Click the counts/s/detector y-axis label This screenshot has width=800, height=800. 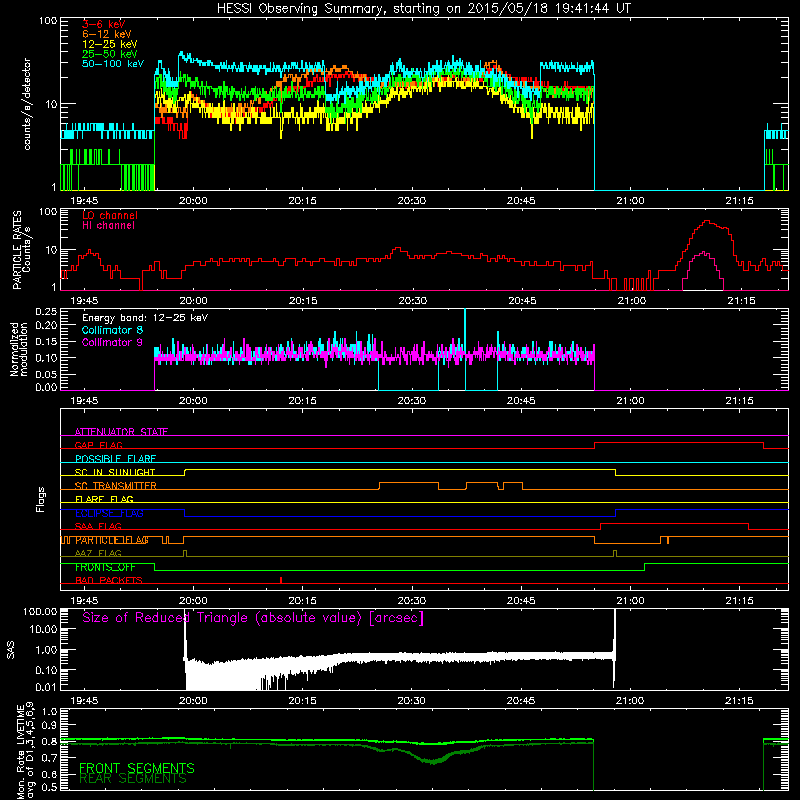coord(27,104)
